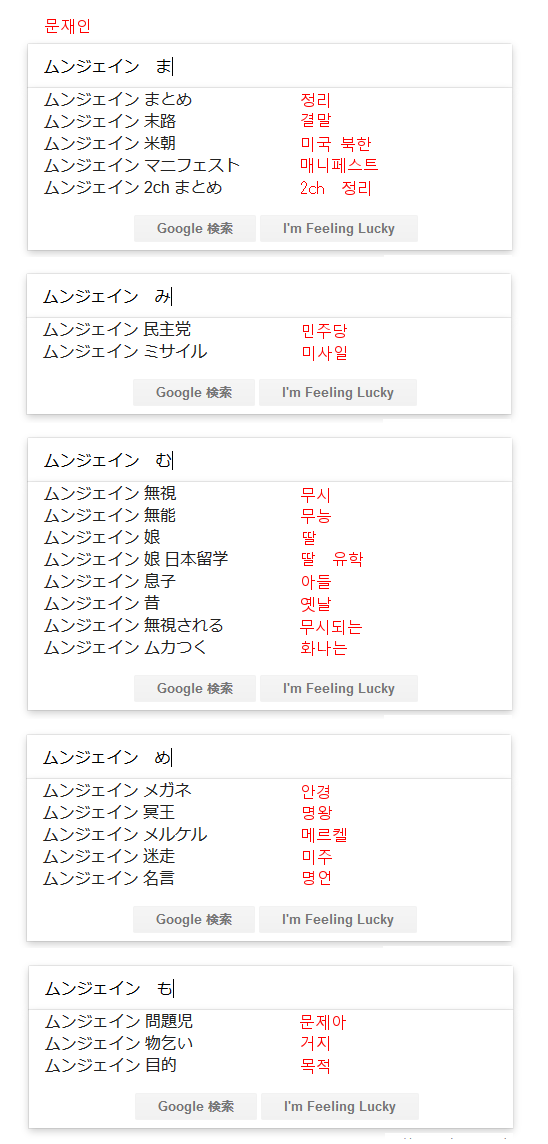Select suggestion ムンジェイン メルケル
This screenshot has height=1144, width=548.
point(125,835)
